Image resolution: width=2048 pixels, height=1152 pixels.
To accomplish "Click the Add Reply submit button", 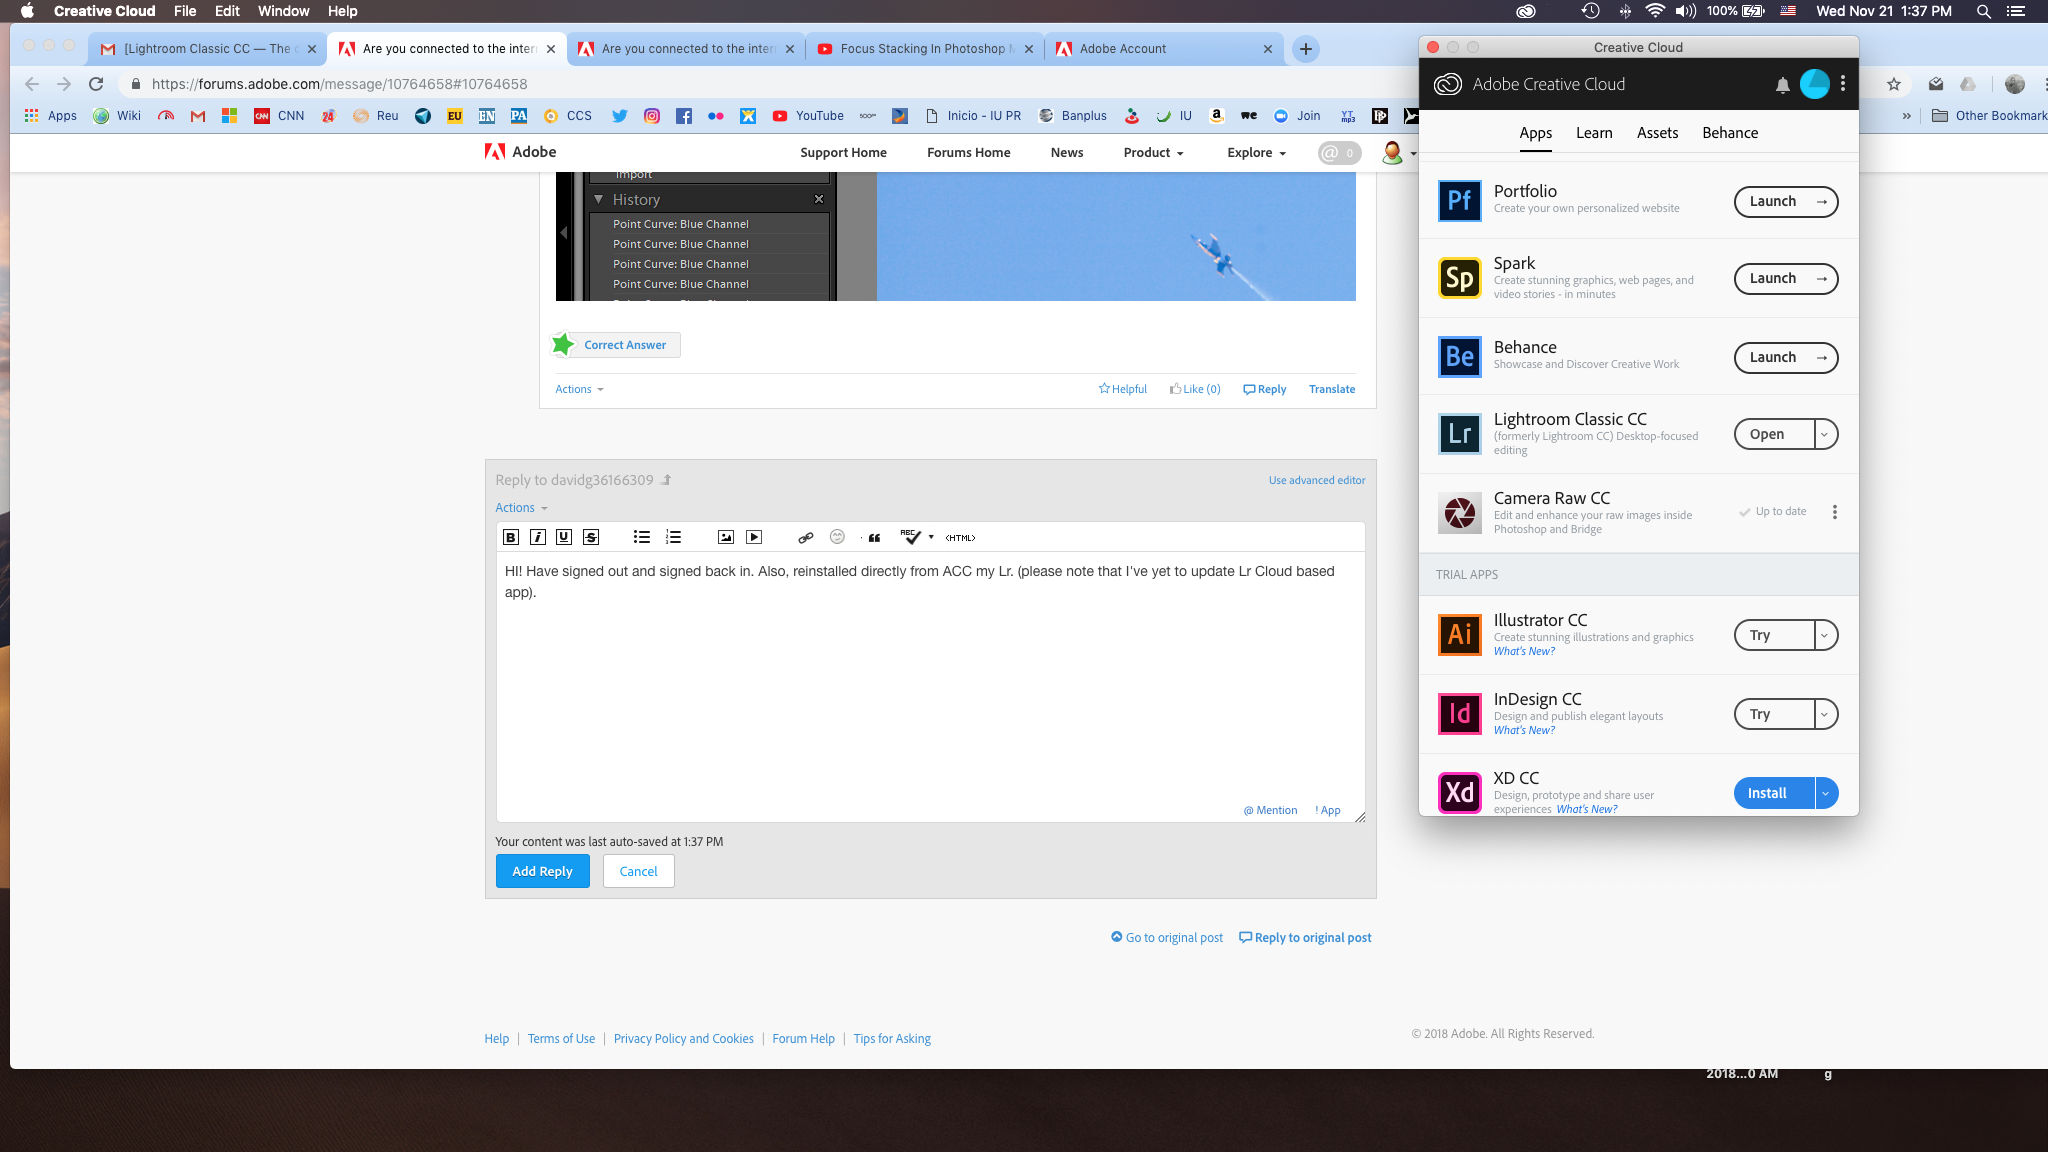I will coord(542,871).
